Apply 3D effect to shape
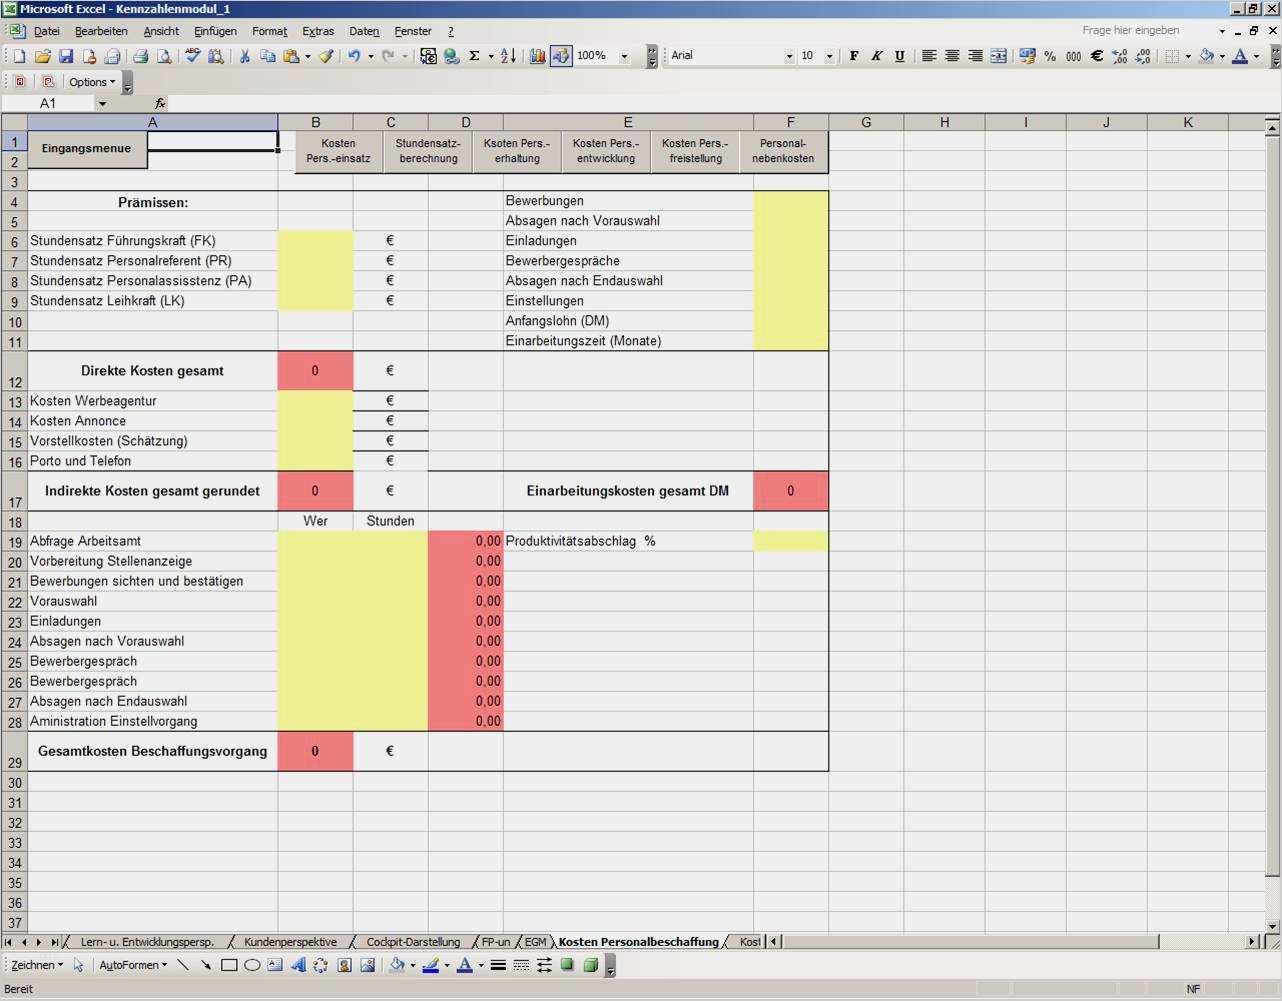 point(590,966)
